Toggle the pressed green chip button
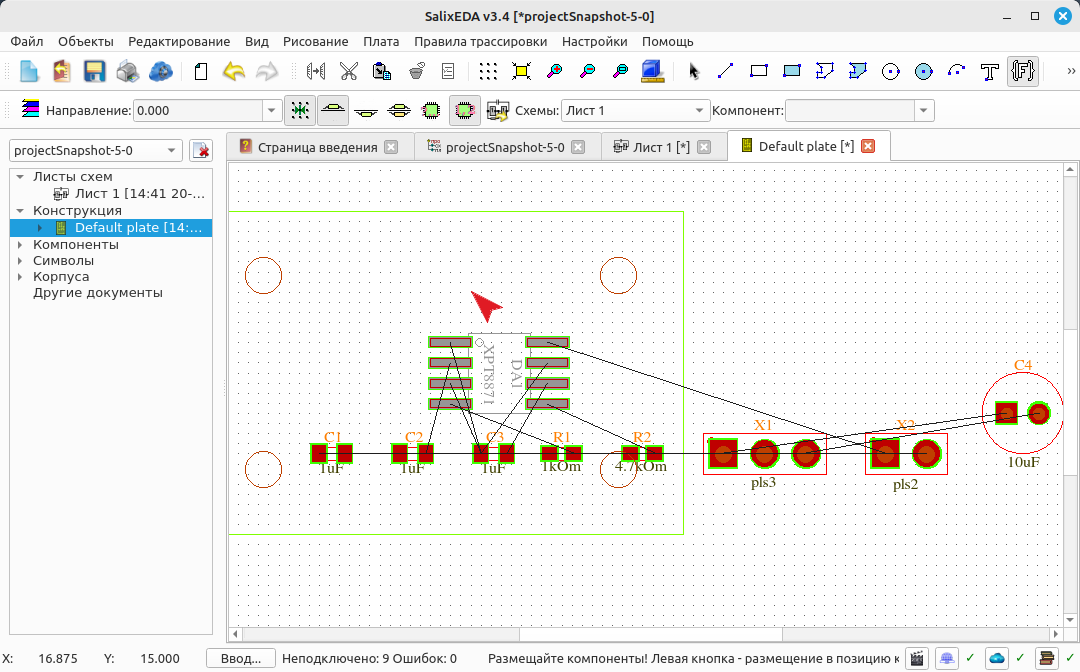The image size is (1080, 672). [465, 110]
